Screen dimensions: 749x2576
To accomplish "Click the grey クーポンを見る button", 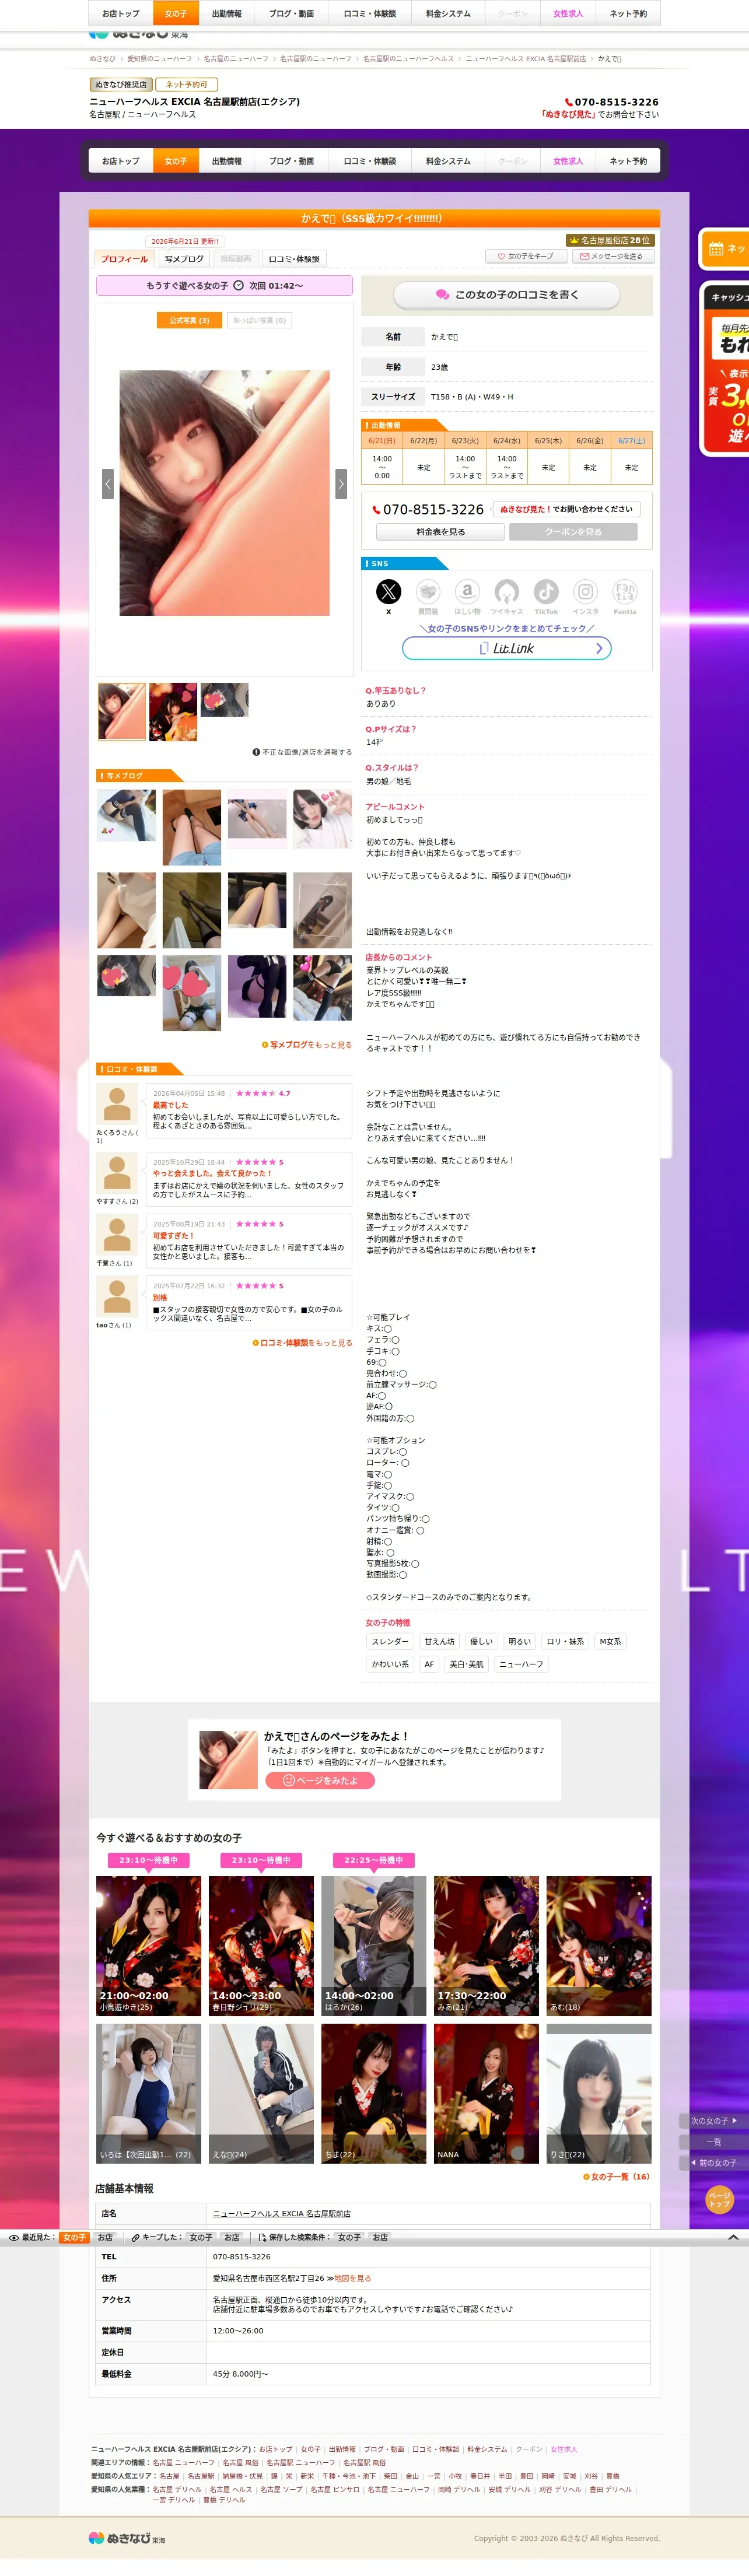I will [x=573, y=532].
